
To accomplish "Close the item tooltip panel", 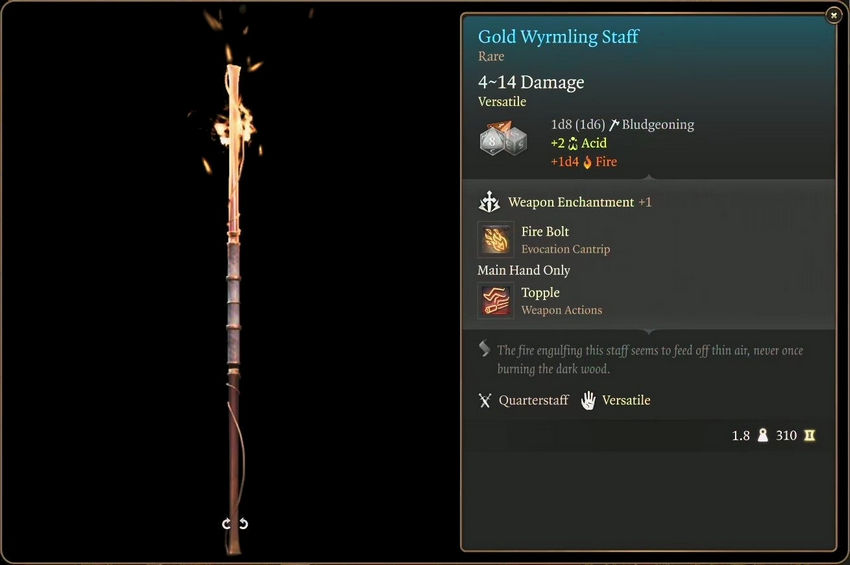I will [x=833, y=16].
